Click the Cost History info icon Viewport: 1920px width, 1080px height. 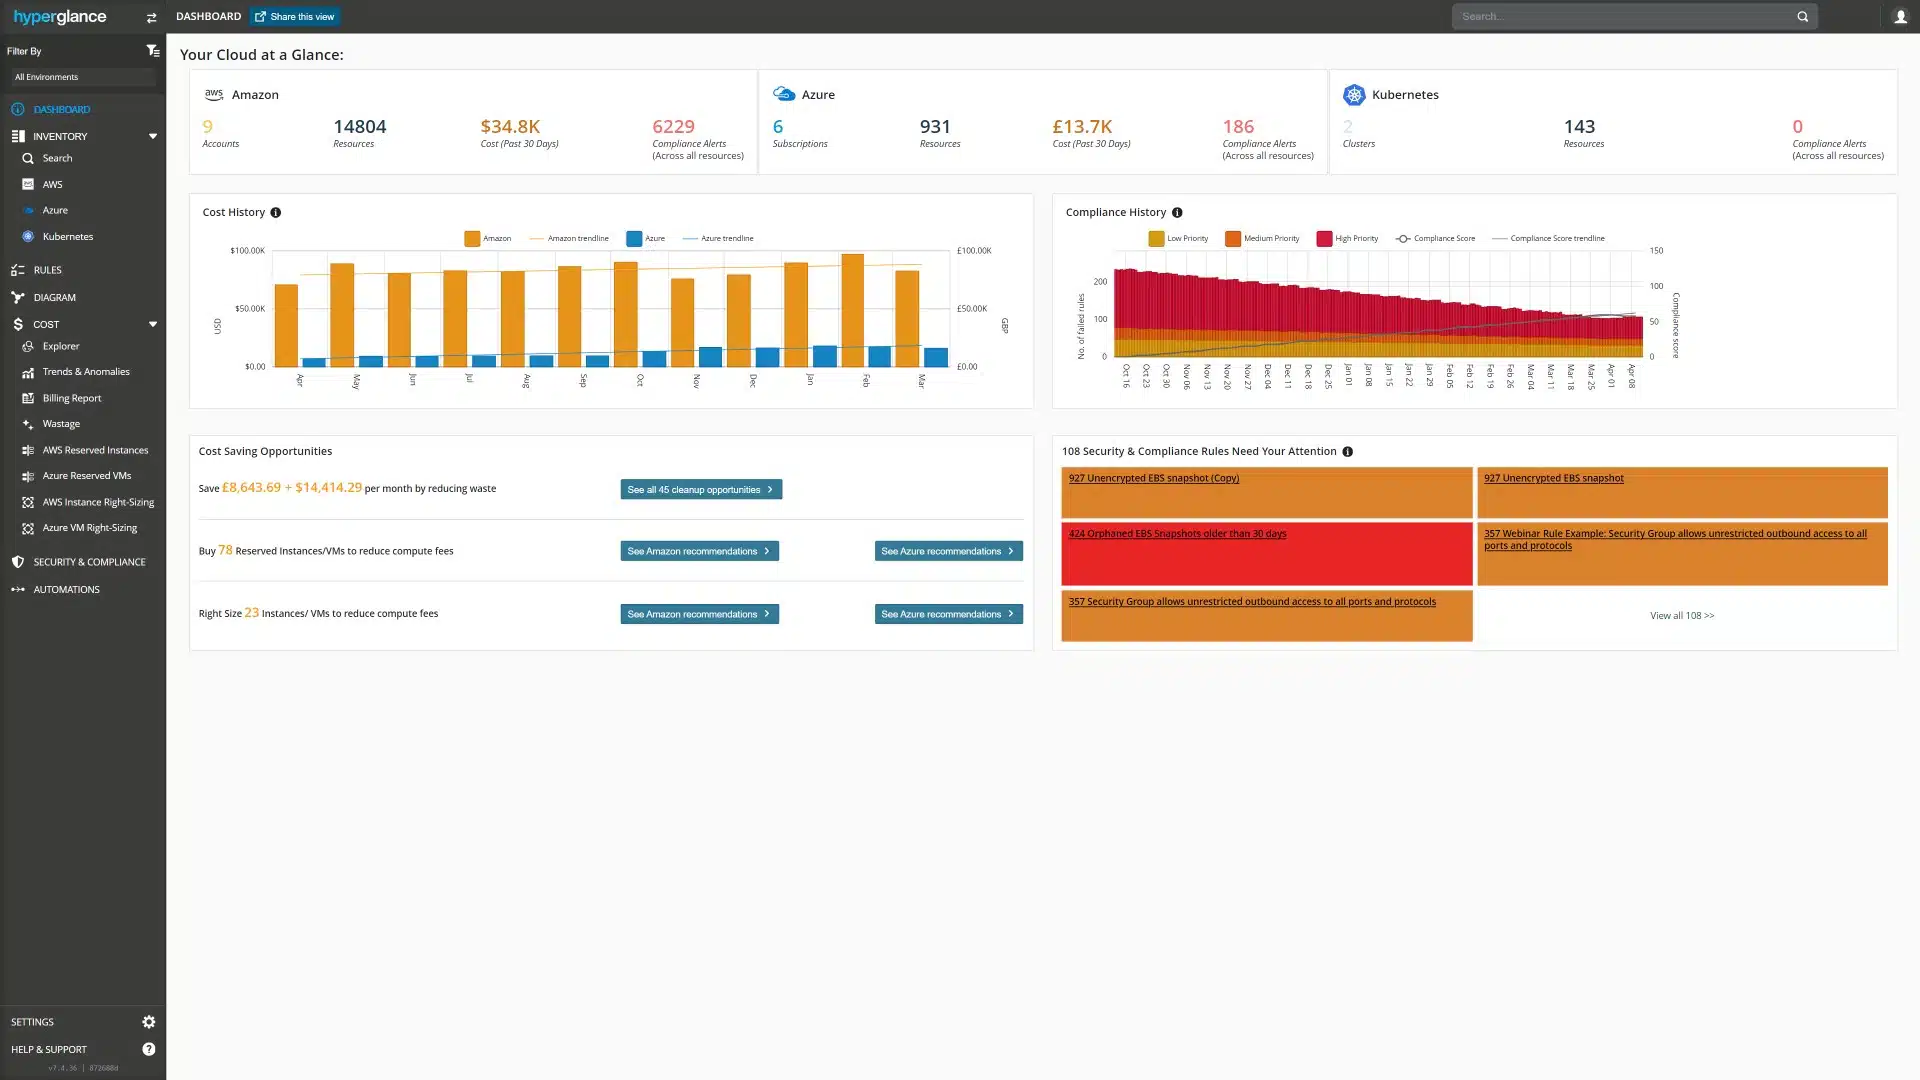(x=276, y=212)
